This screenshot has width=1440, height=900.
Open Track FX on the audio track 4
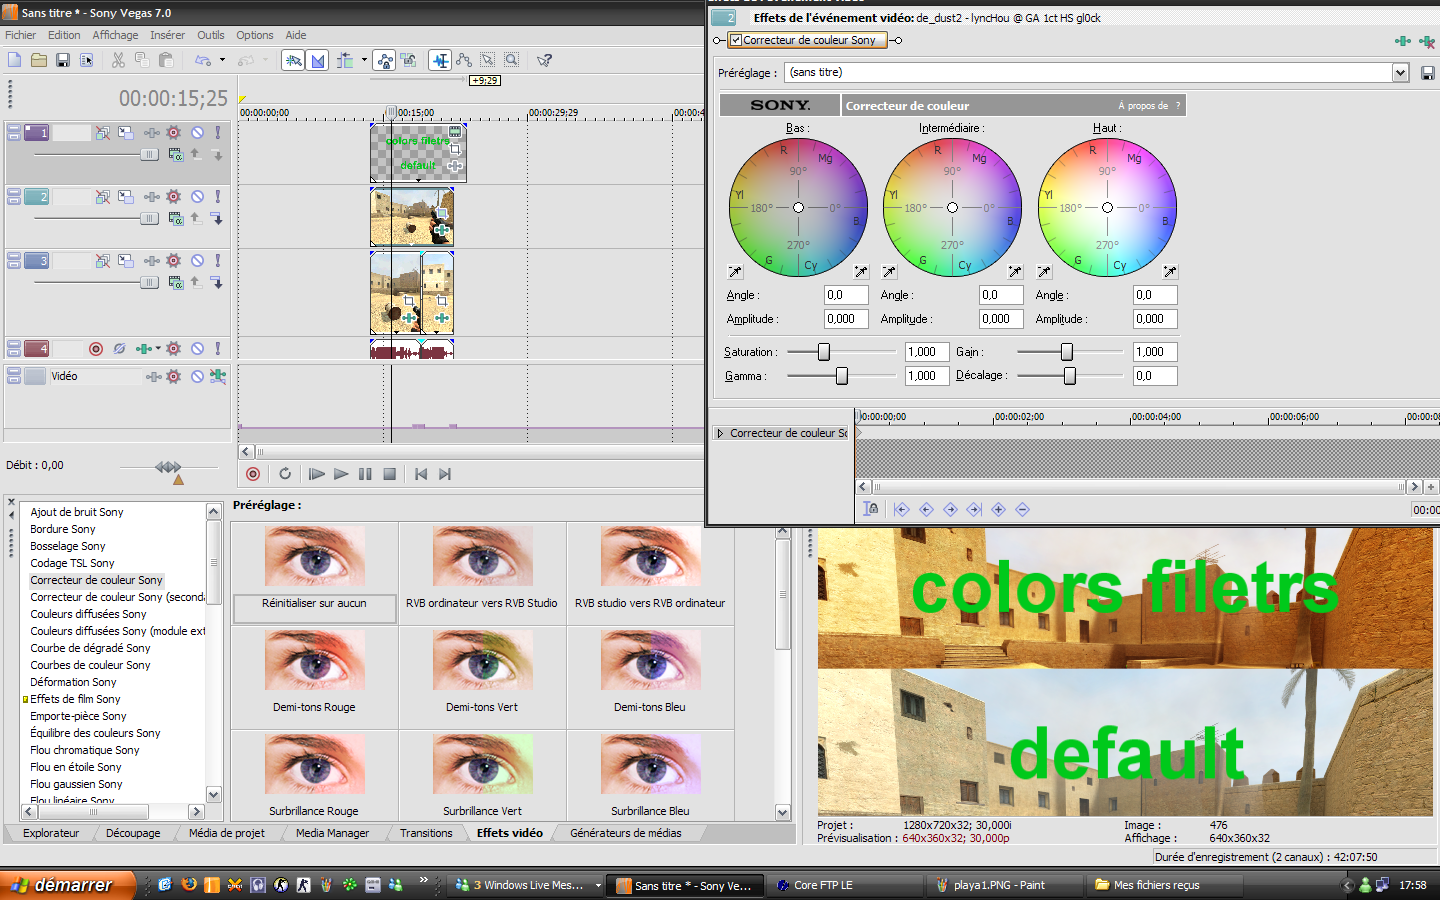144,349
